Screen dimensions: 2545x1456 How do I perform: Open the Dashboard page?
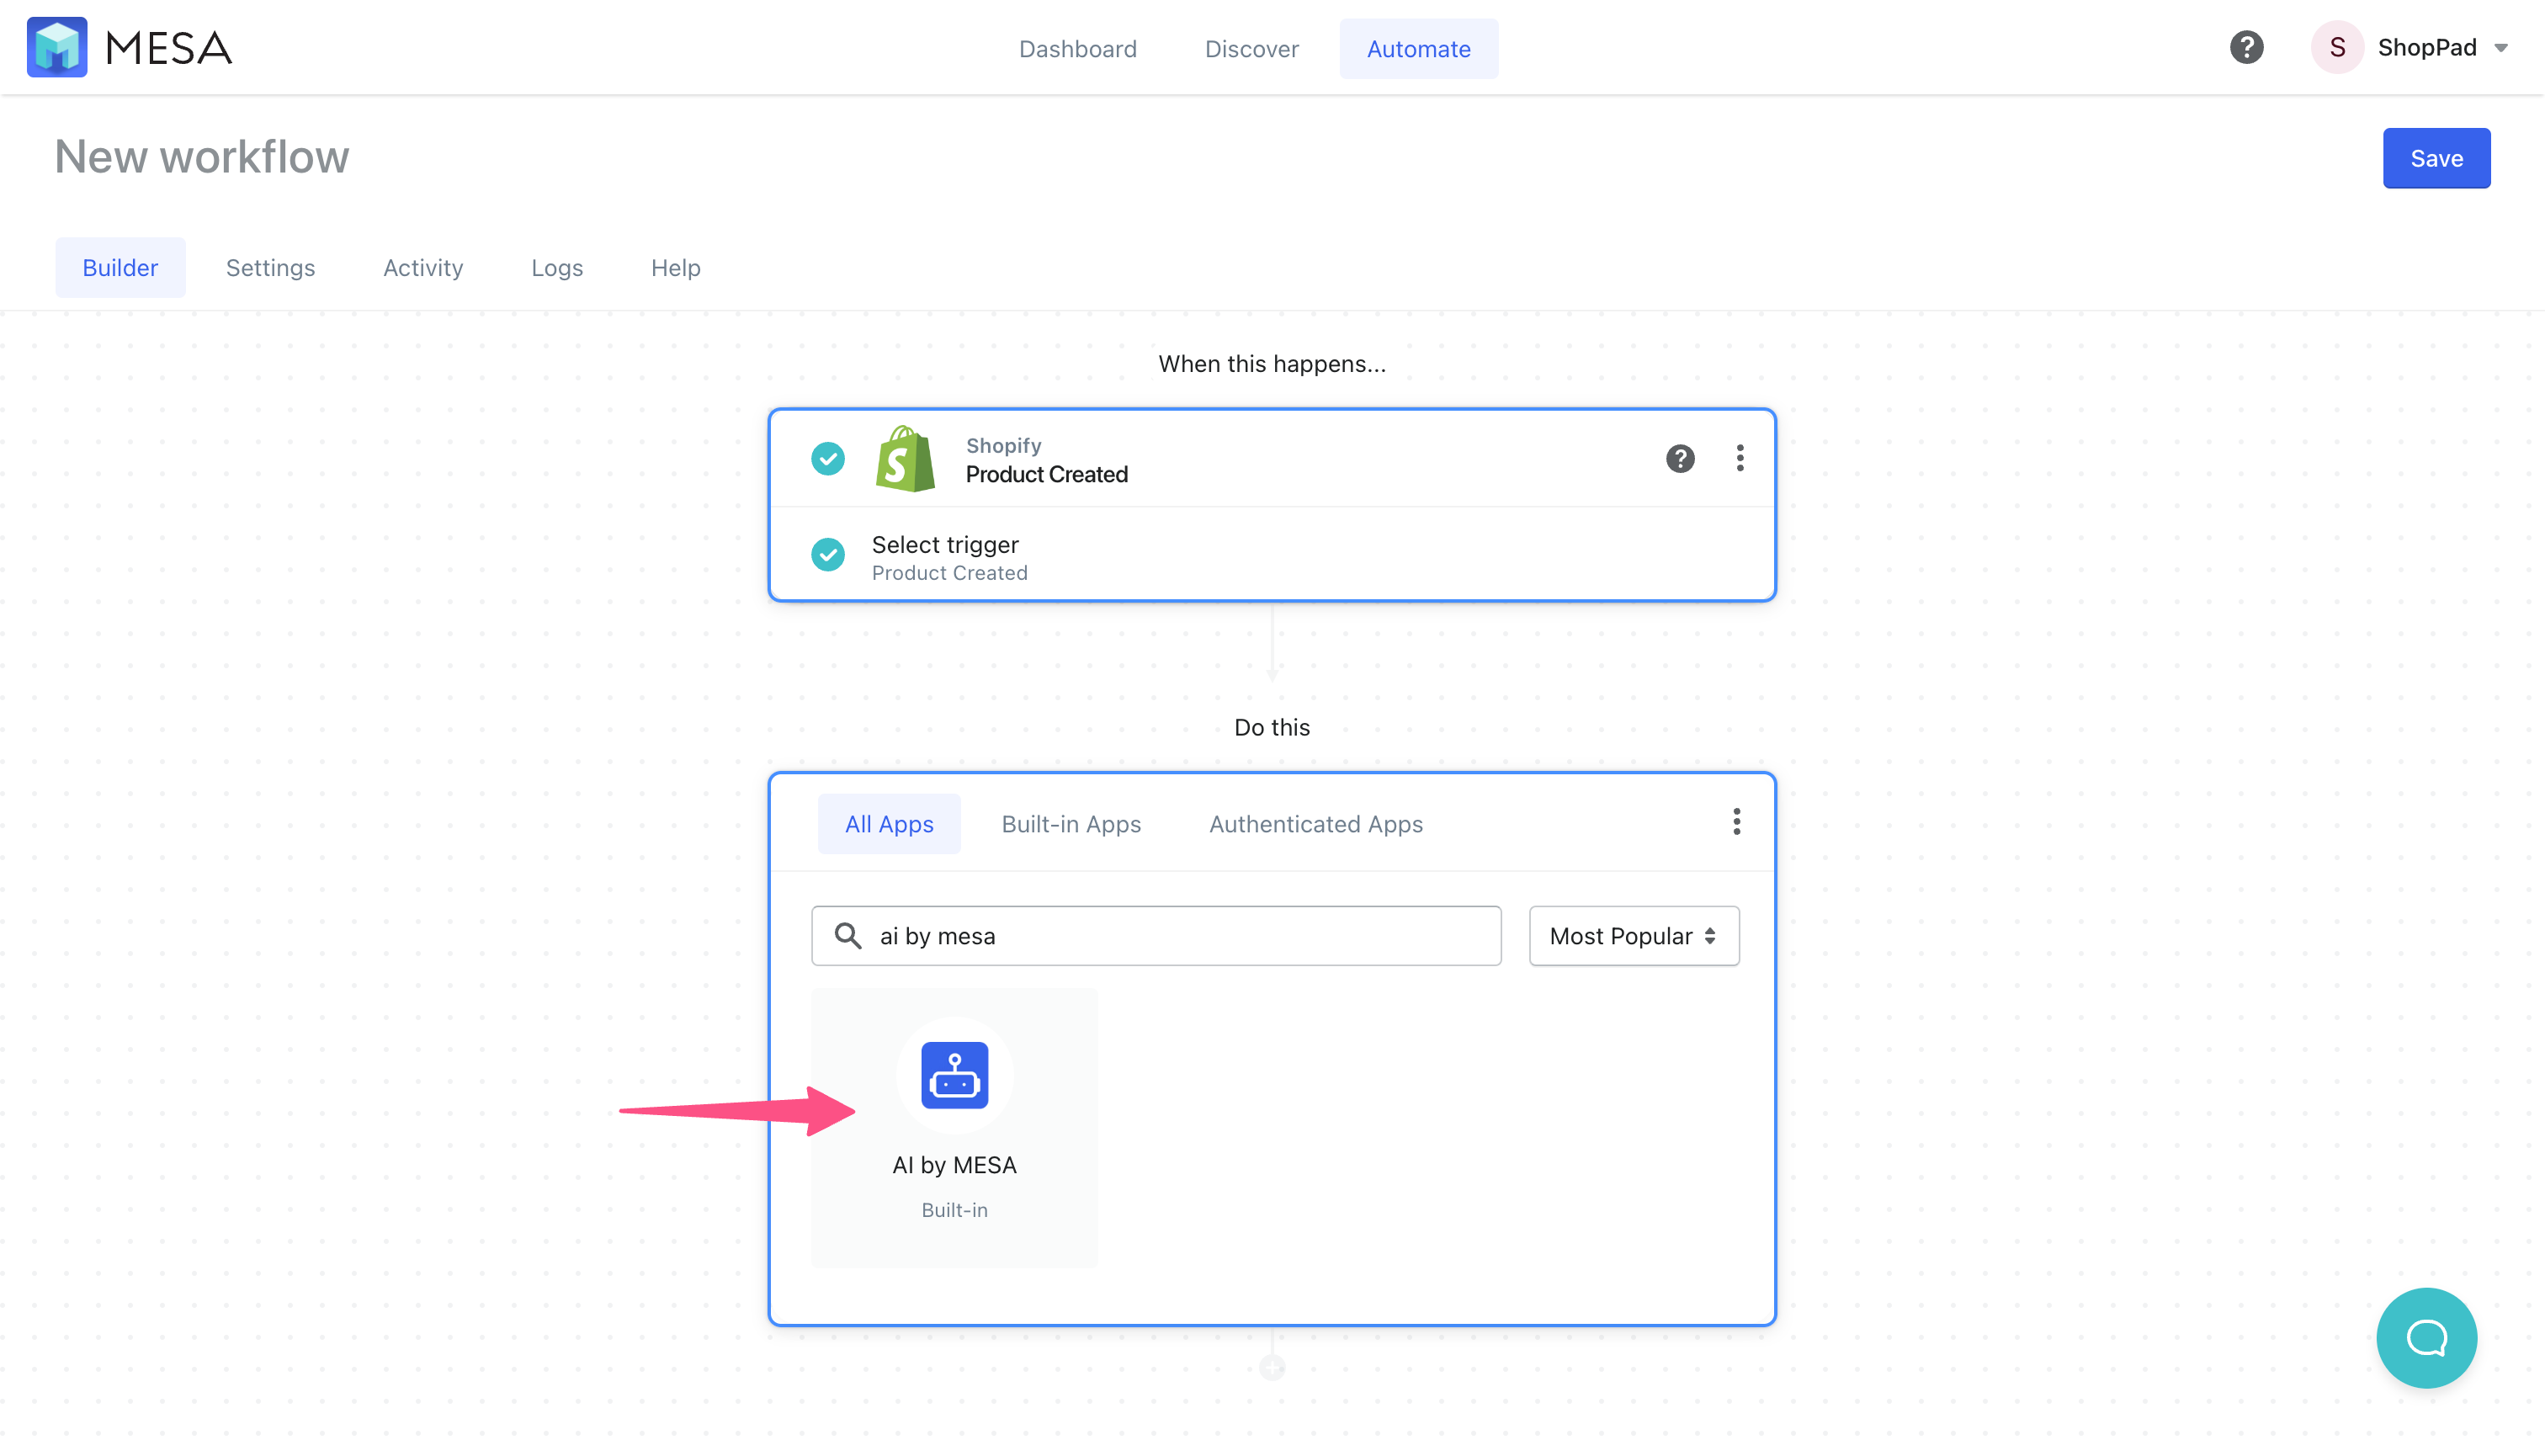[x=1077, y=49]
